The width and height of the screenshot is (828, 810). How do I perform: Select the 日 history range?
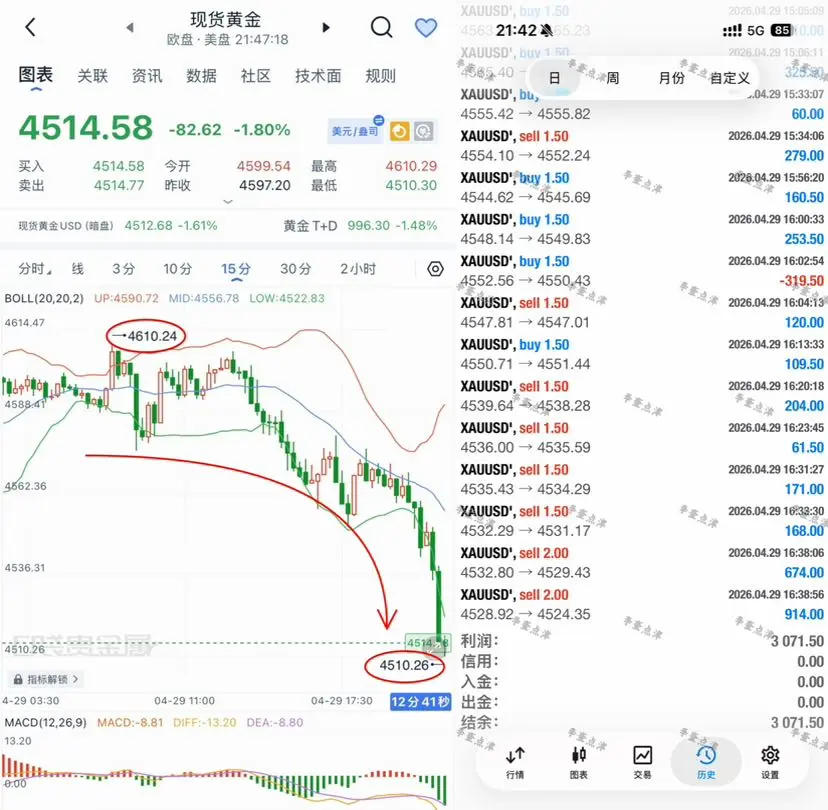(554, 78)
